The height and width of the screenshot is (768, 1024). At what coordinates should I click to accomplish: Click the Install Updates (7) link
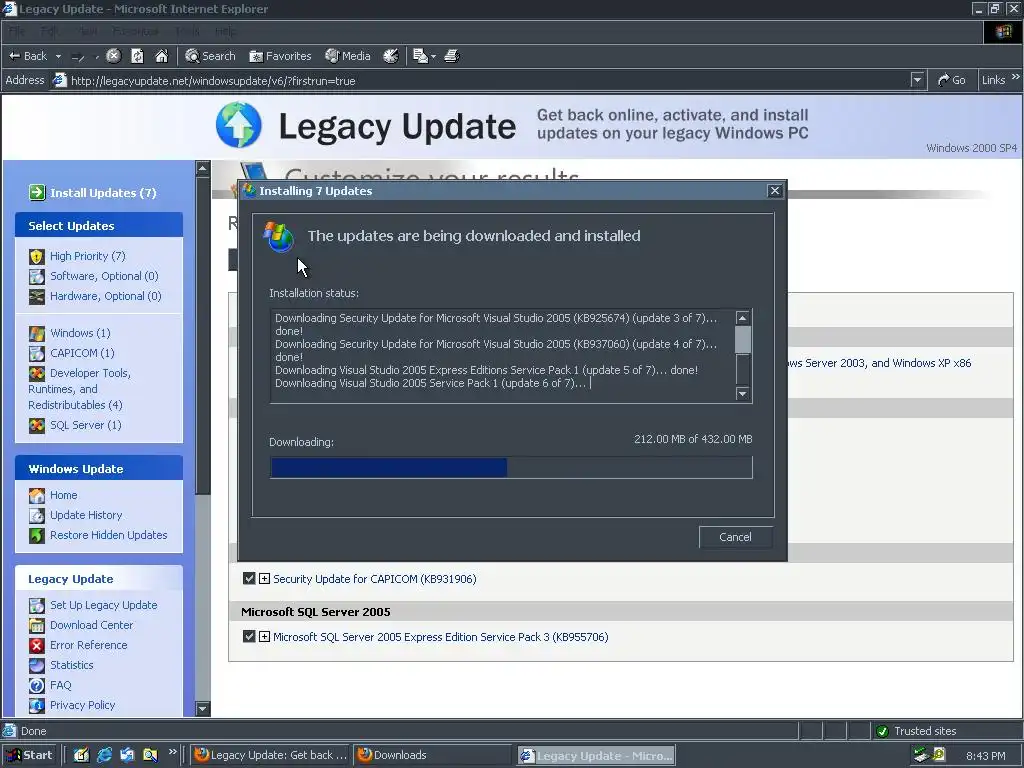coord(103,193)
